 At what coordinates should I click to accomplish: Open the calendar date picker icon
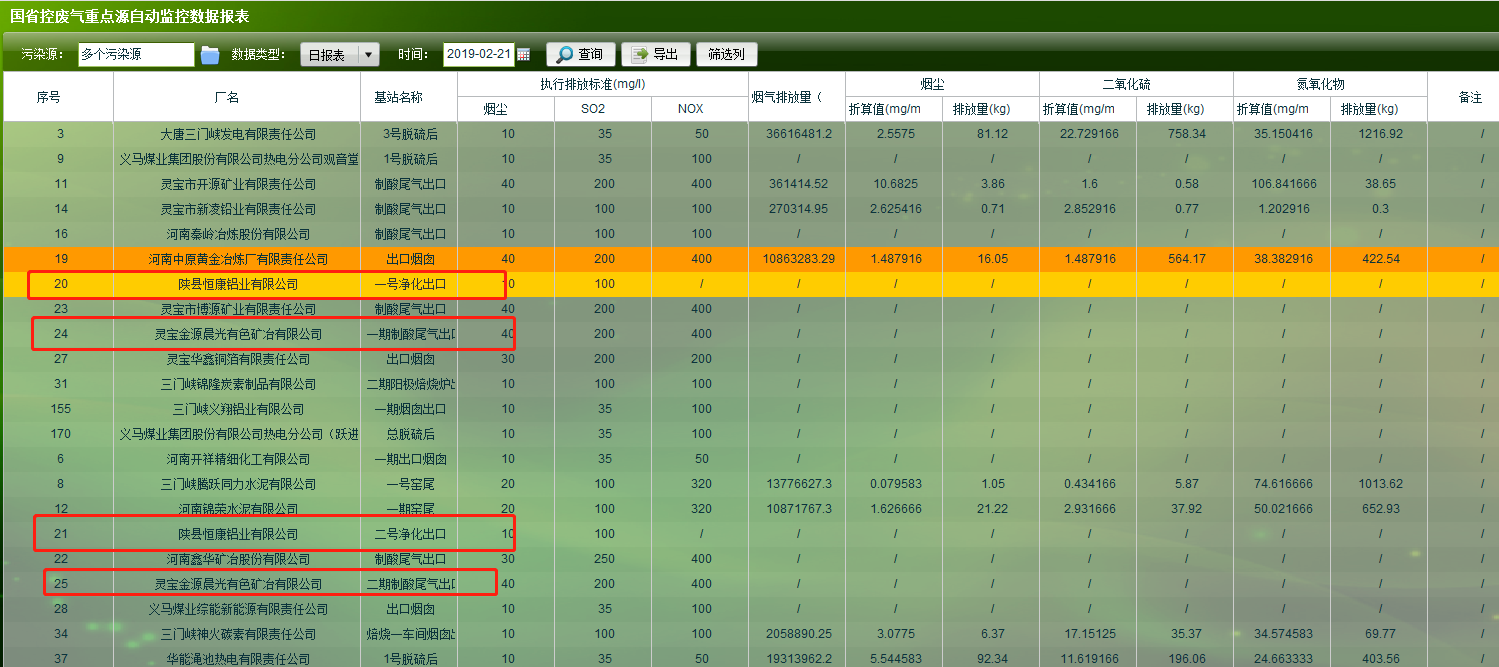pos(523,55)
